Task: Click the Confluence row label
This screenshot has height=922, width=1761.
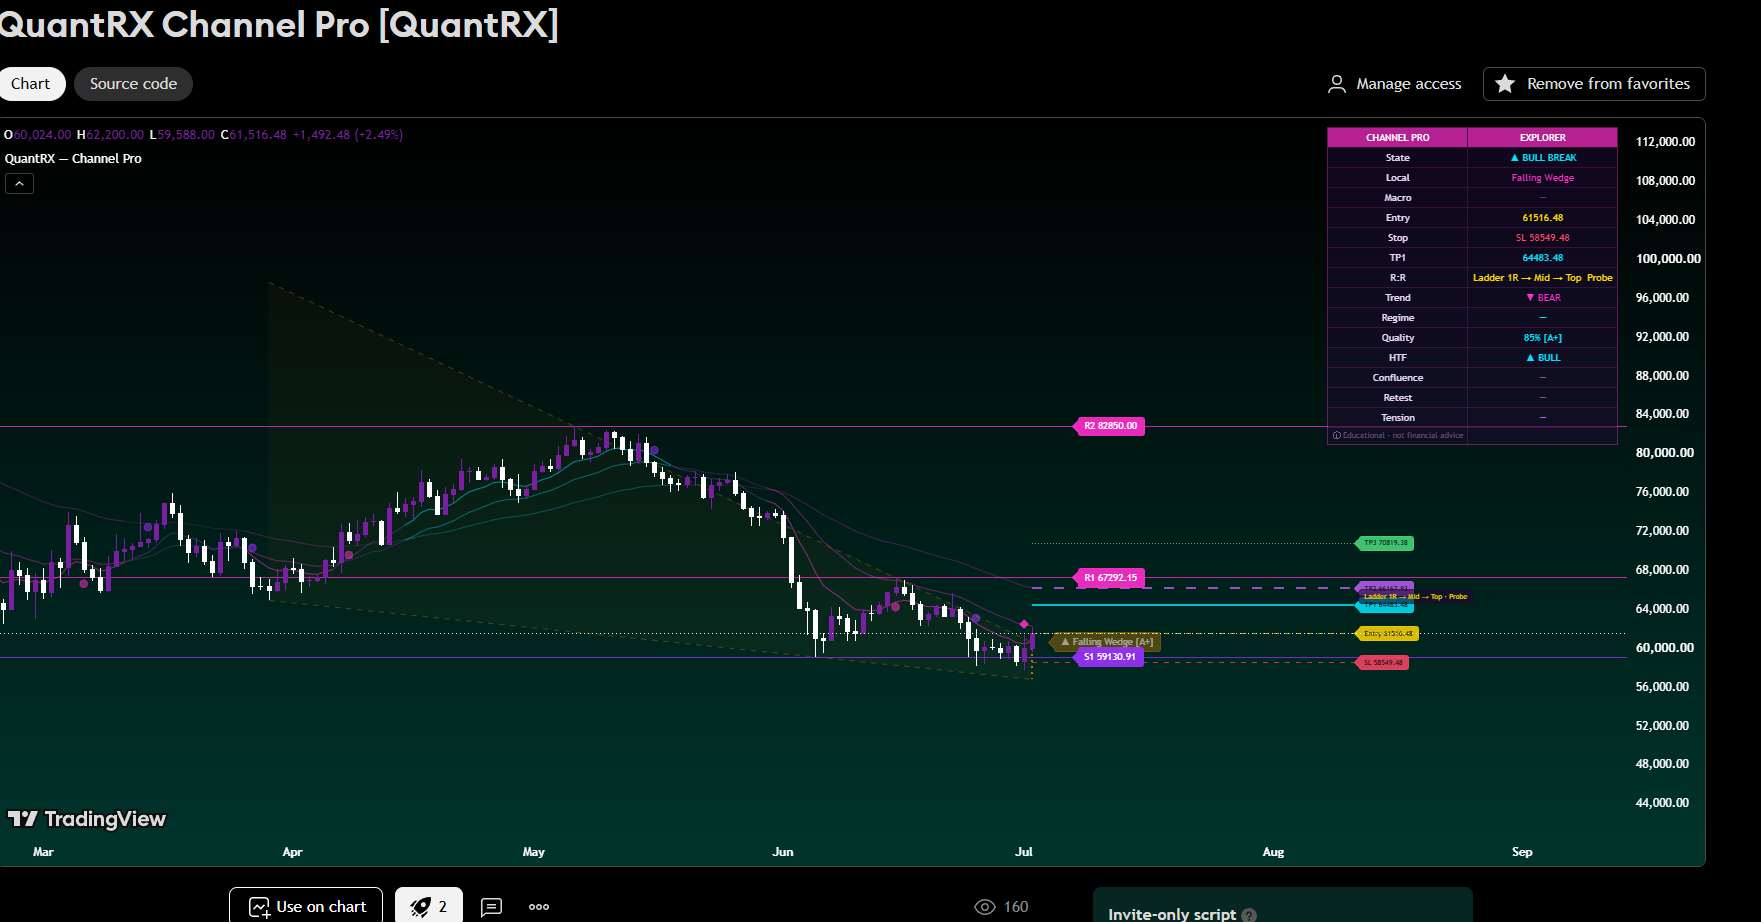Action: [x=1397, y=378]
